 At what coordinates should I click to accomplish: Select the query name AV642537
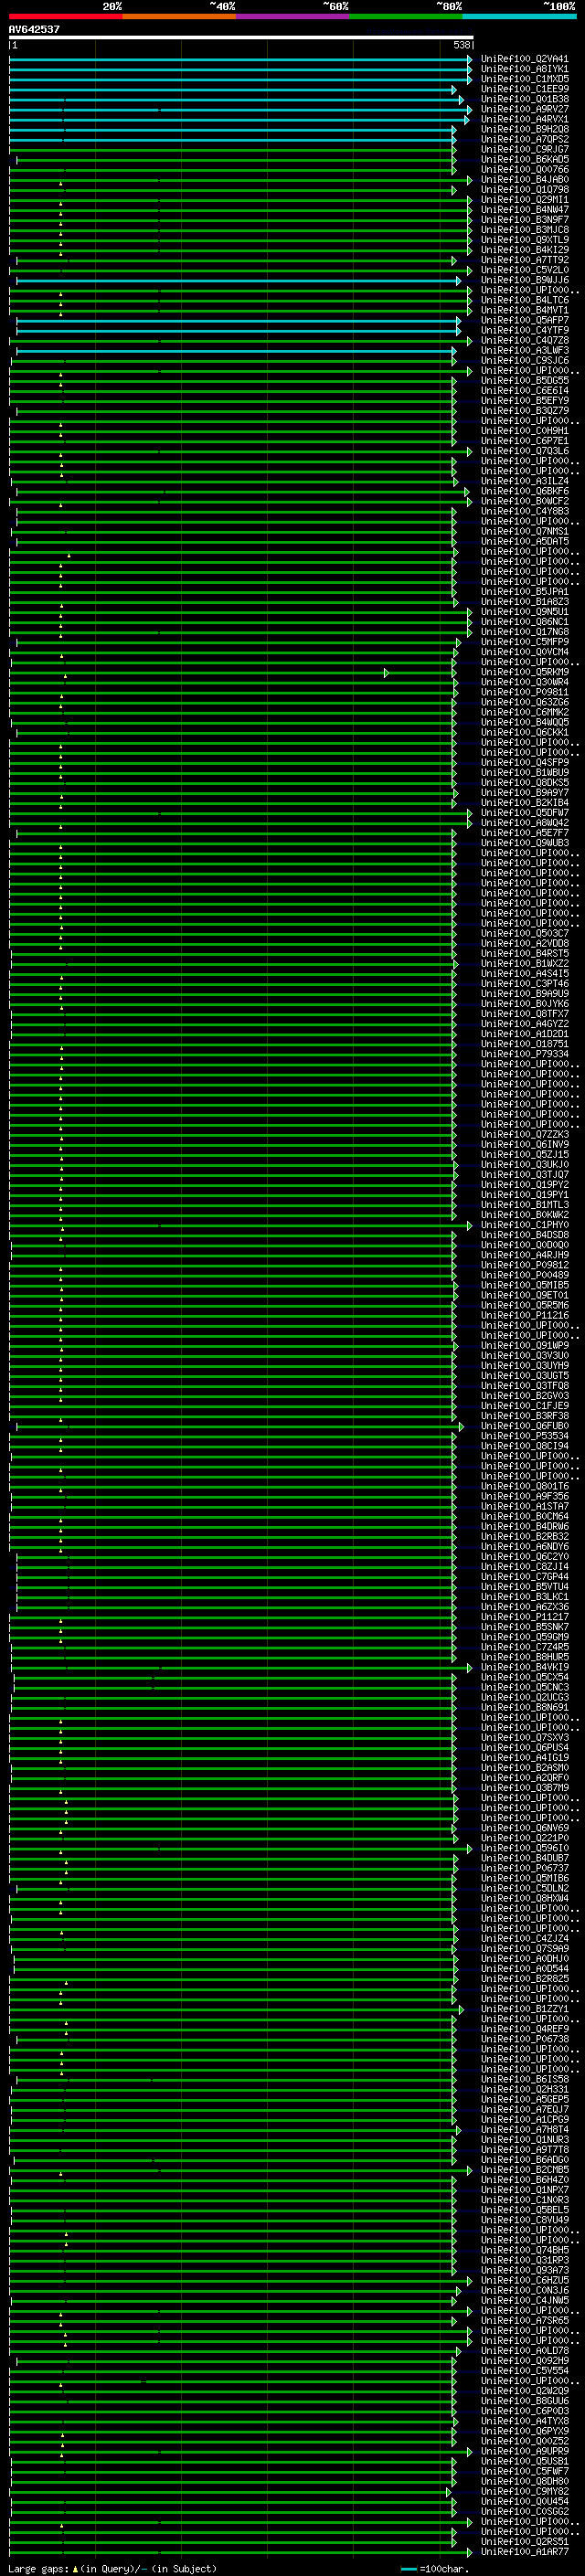click(x=34, y=29)
